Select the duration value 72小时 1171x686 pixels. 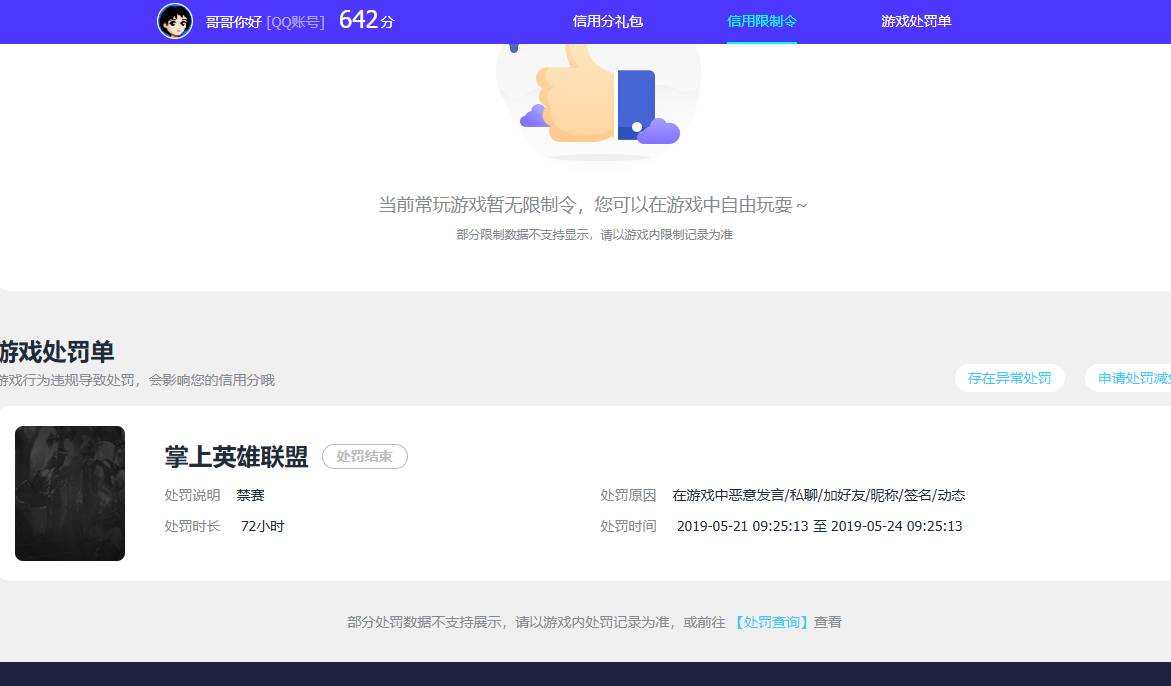click(x=262, y=526)
